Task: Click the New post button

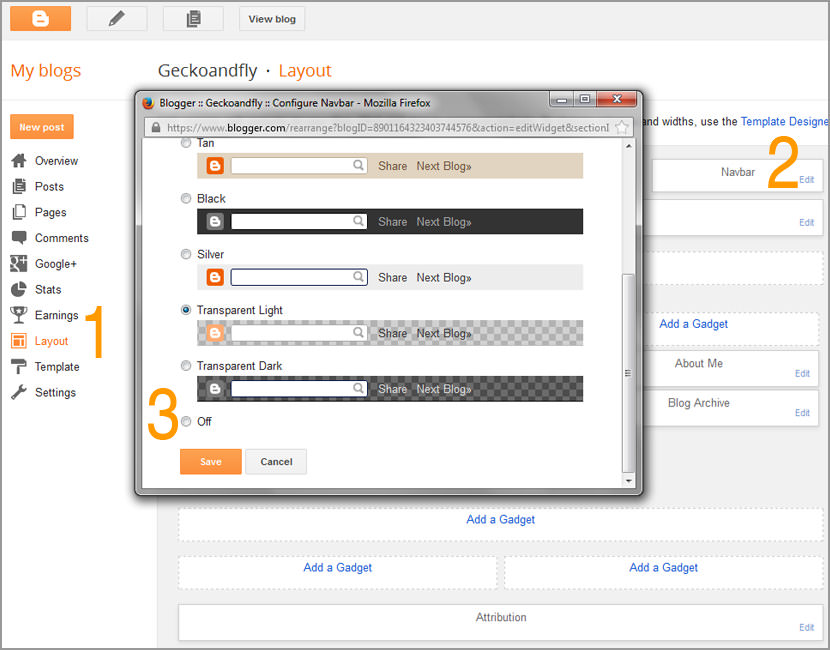Action: point(42,127)
